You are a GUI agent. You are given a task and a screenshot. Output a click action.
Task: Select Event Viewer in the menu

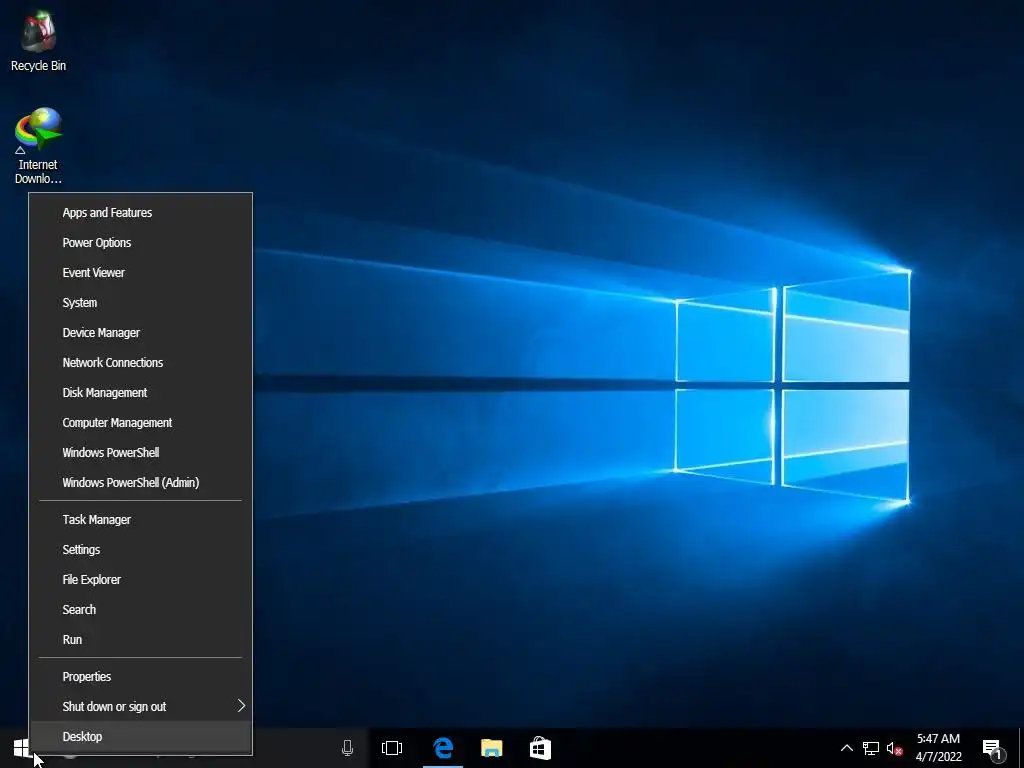140,272
